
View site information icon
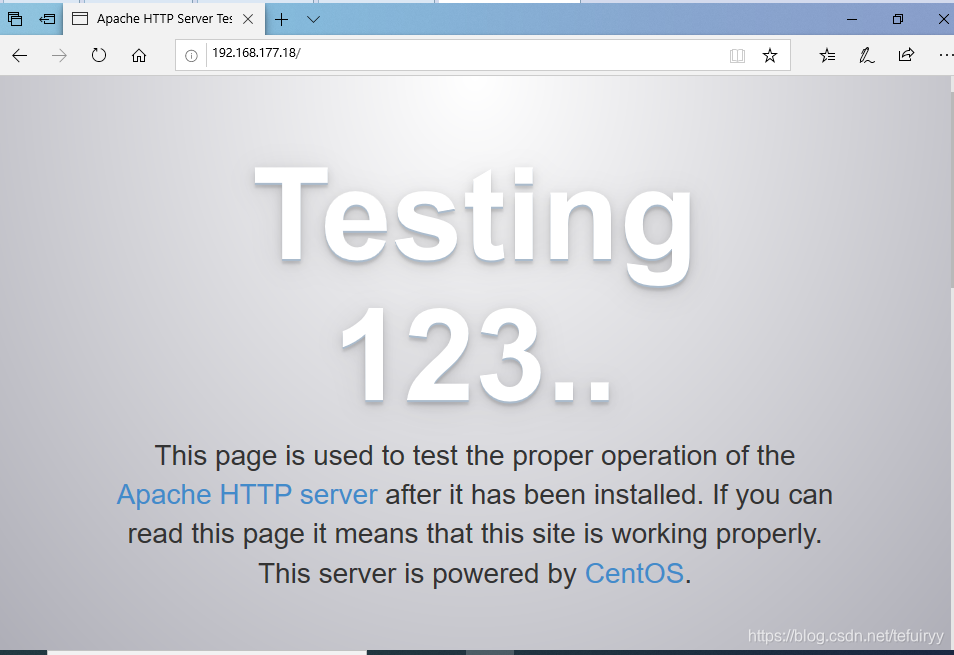coord(191,56)
